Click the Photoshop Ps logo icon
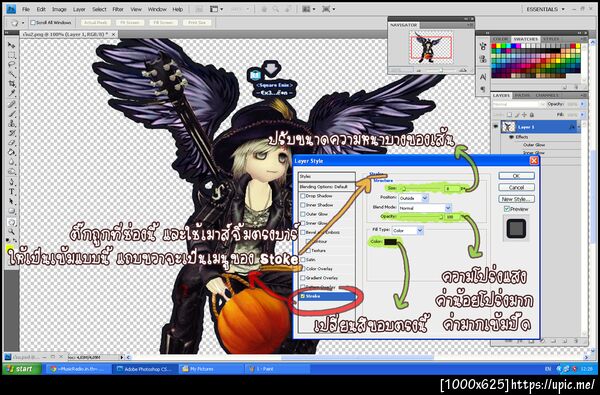 coord(11,9)
